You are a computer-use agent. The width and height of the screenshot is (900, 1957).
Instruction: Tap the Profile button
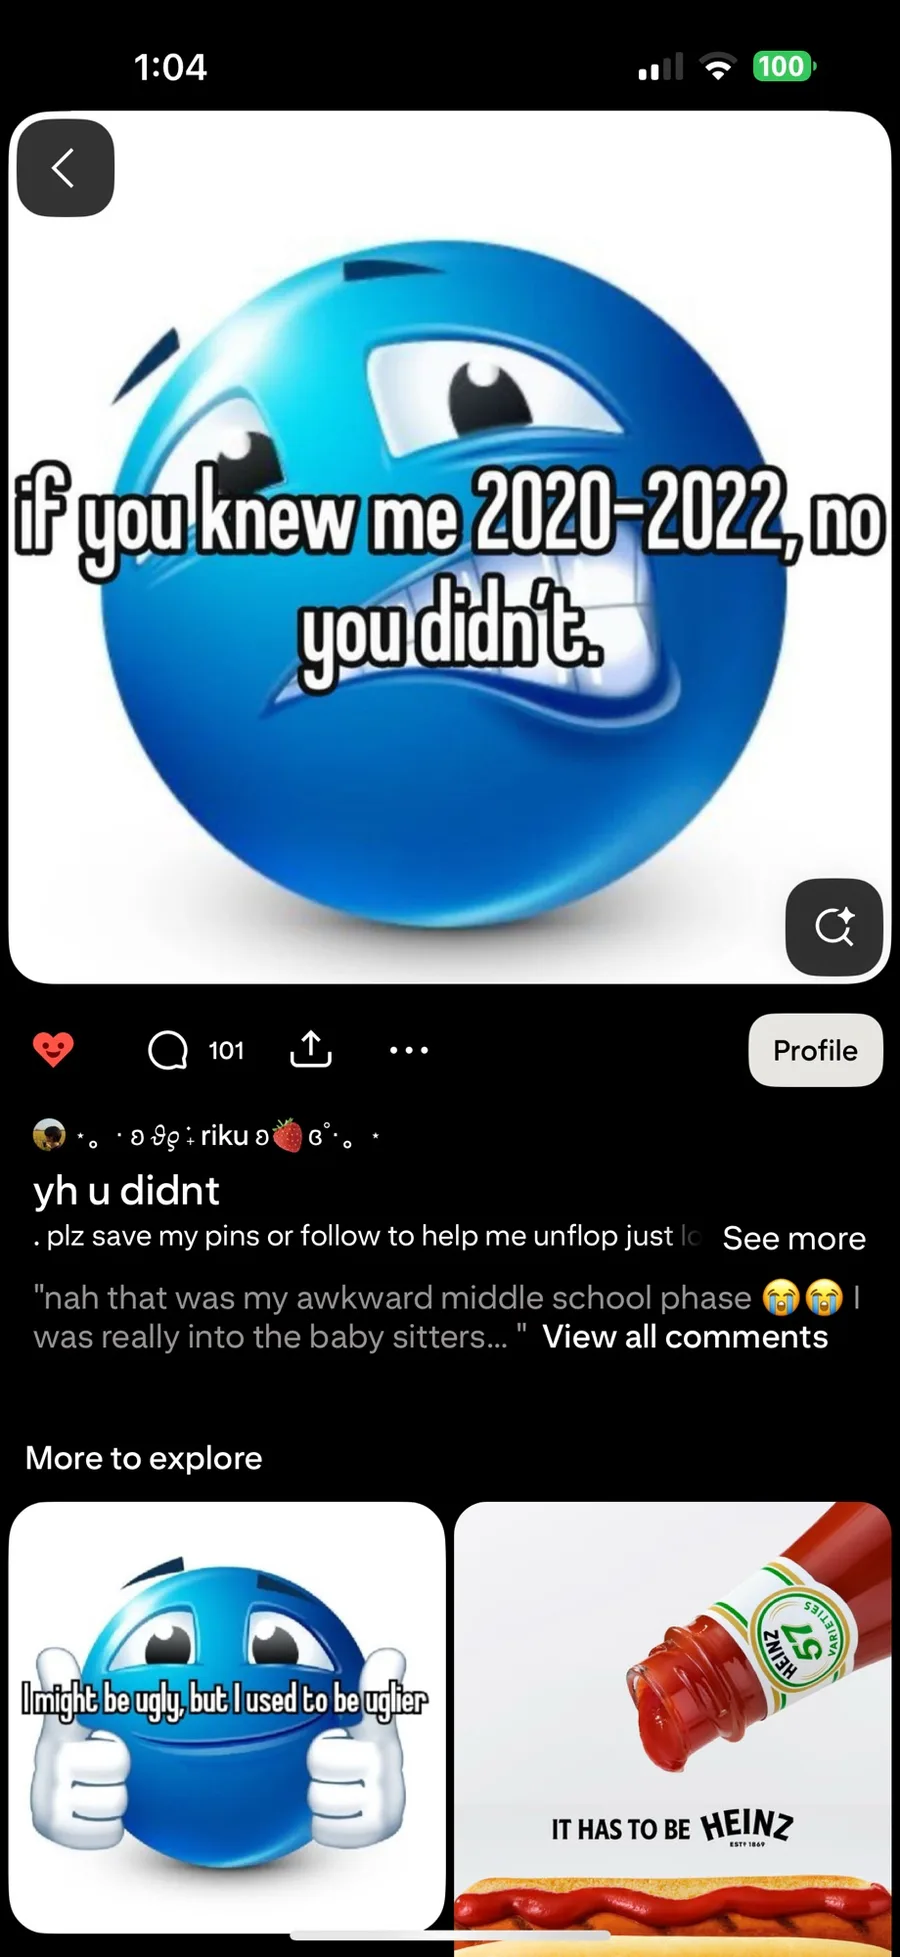point(815,1050)
